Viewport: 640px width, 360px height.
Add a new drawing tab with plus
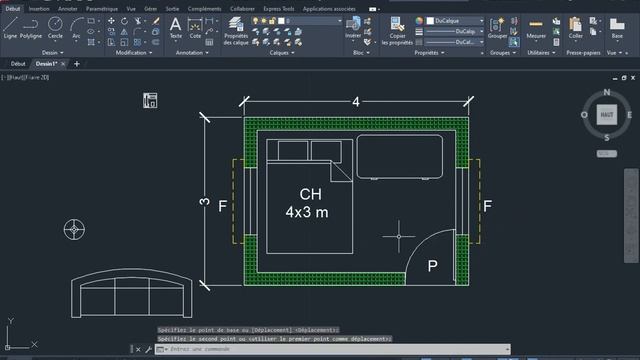(x=77, y=64)
